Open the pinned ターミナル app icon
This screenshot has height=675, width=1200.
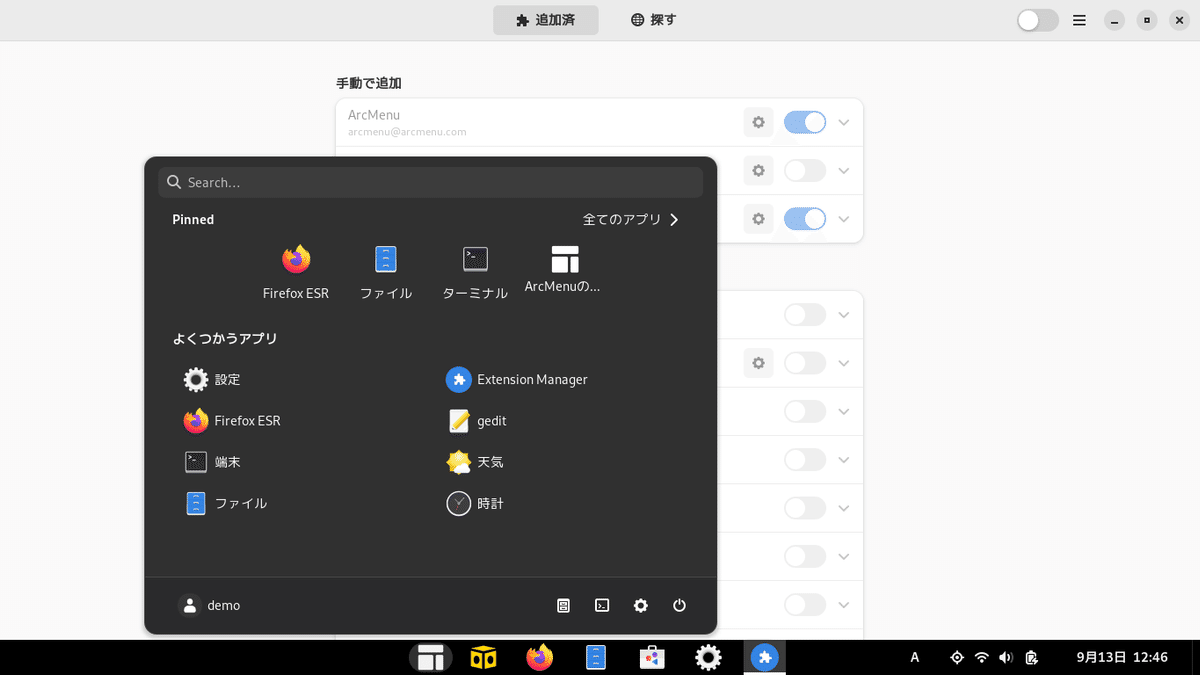(x=476, y=272)
